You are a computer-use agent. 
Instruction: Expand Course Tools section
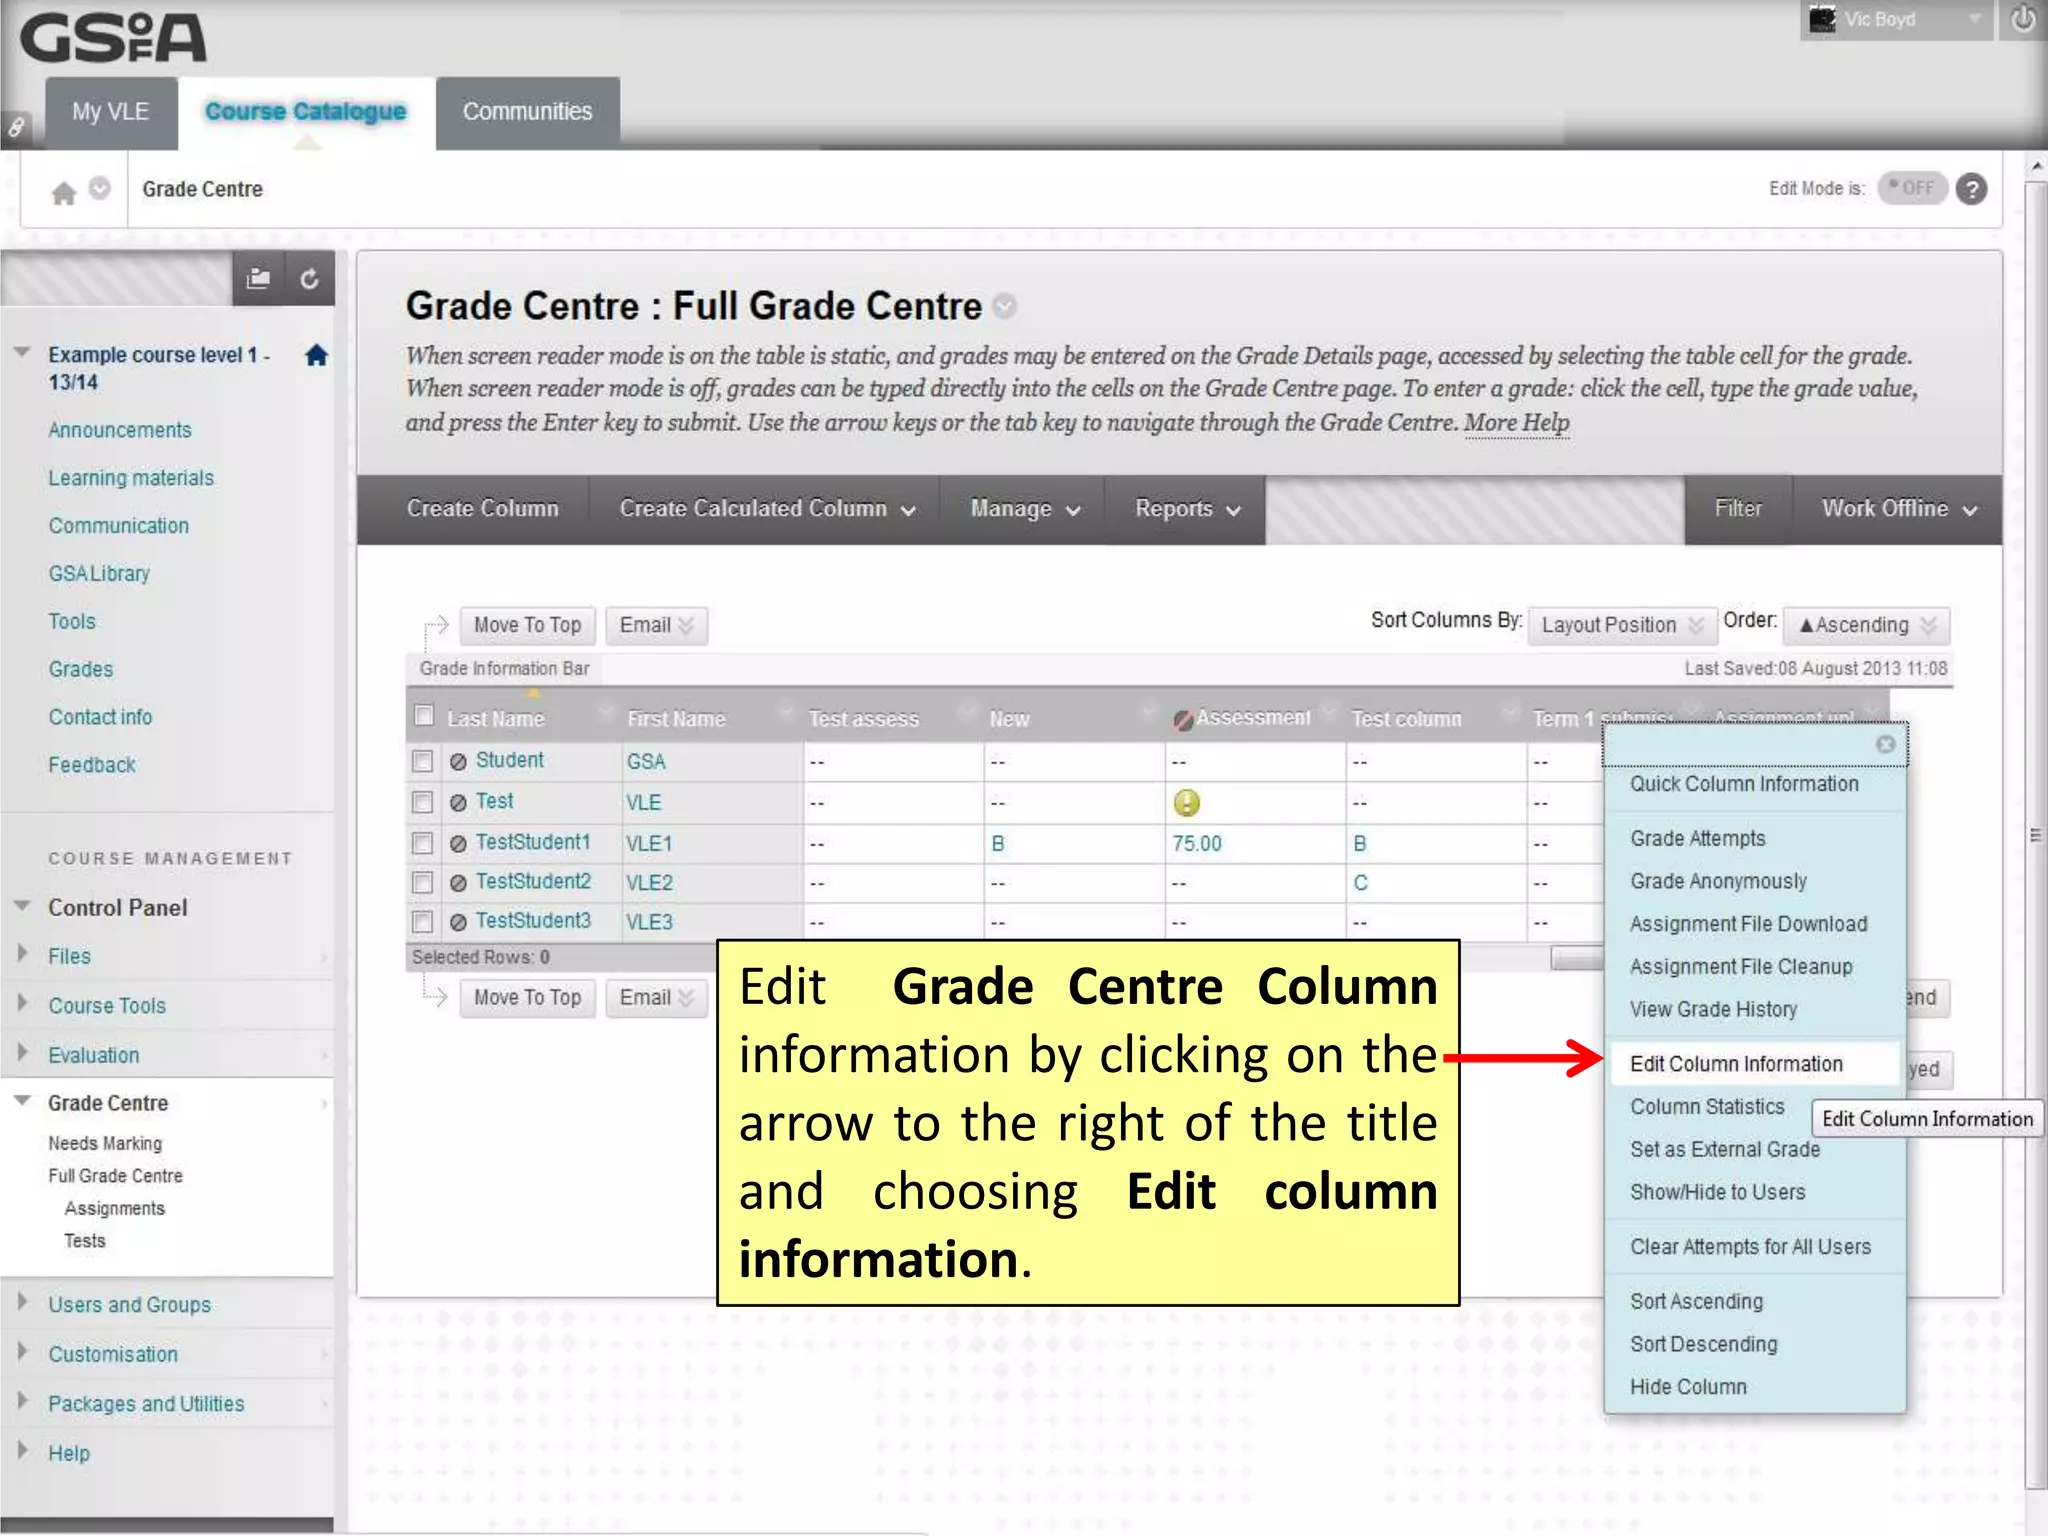pos(22,1003)
